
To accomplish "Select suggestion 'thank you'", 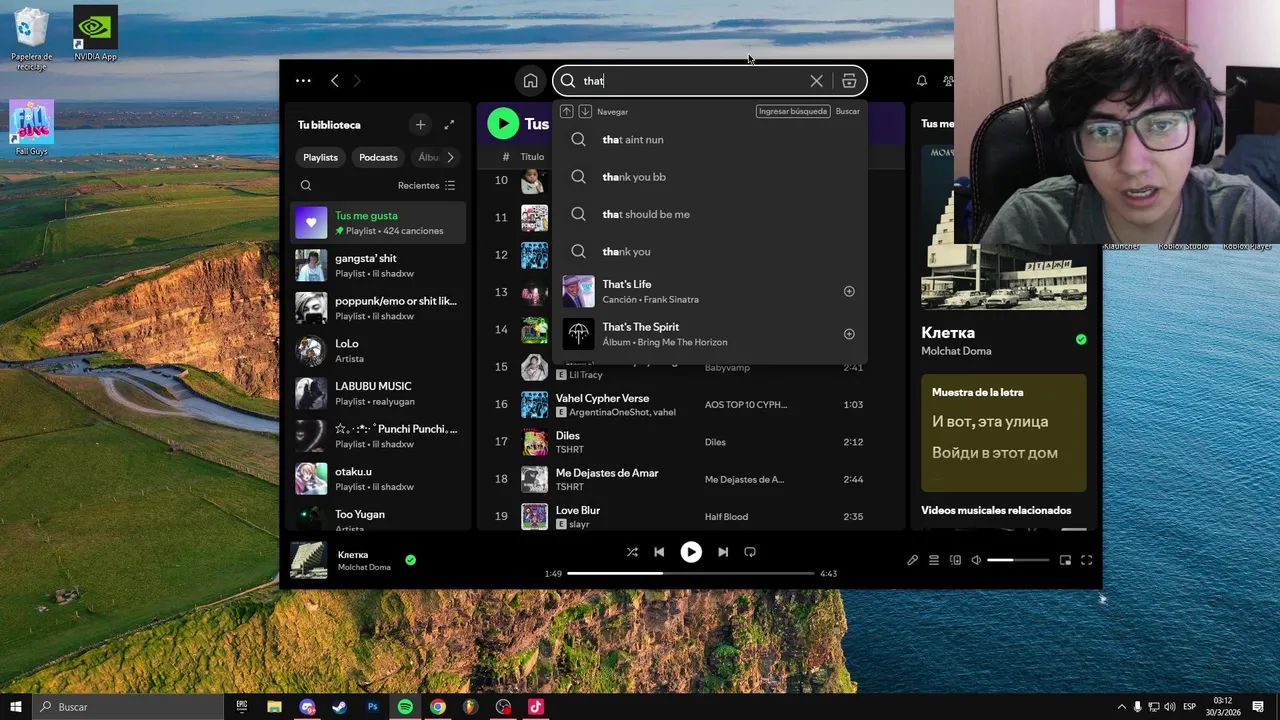I will pyautogui.click(x=710, y=252).
